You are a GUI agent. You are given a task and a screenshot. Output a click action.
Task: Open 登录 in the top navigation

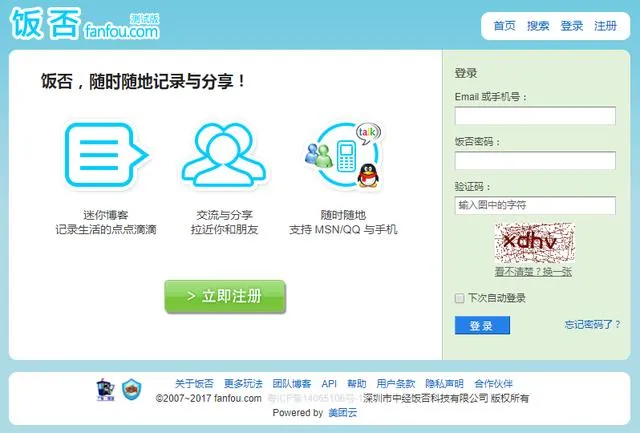(571, 26)
